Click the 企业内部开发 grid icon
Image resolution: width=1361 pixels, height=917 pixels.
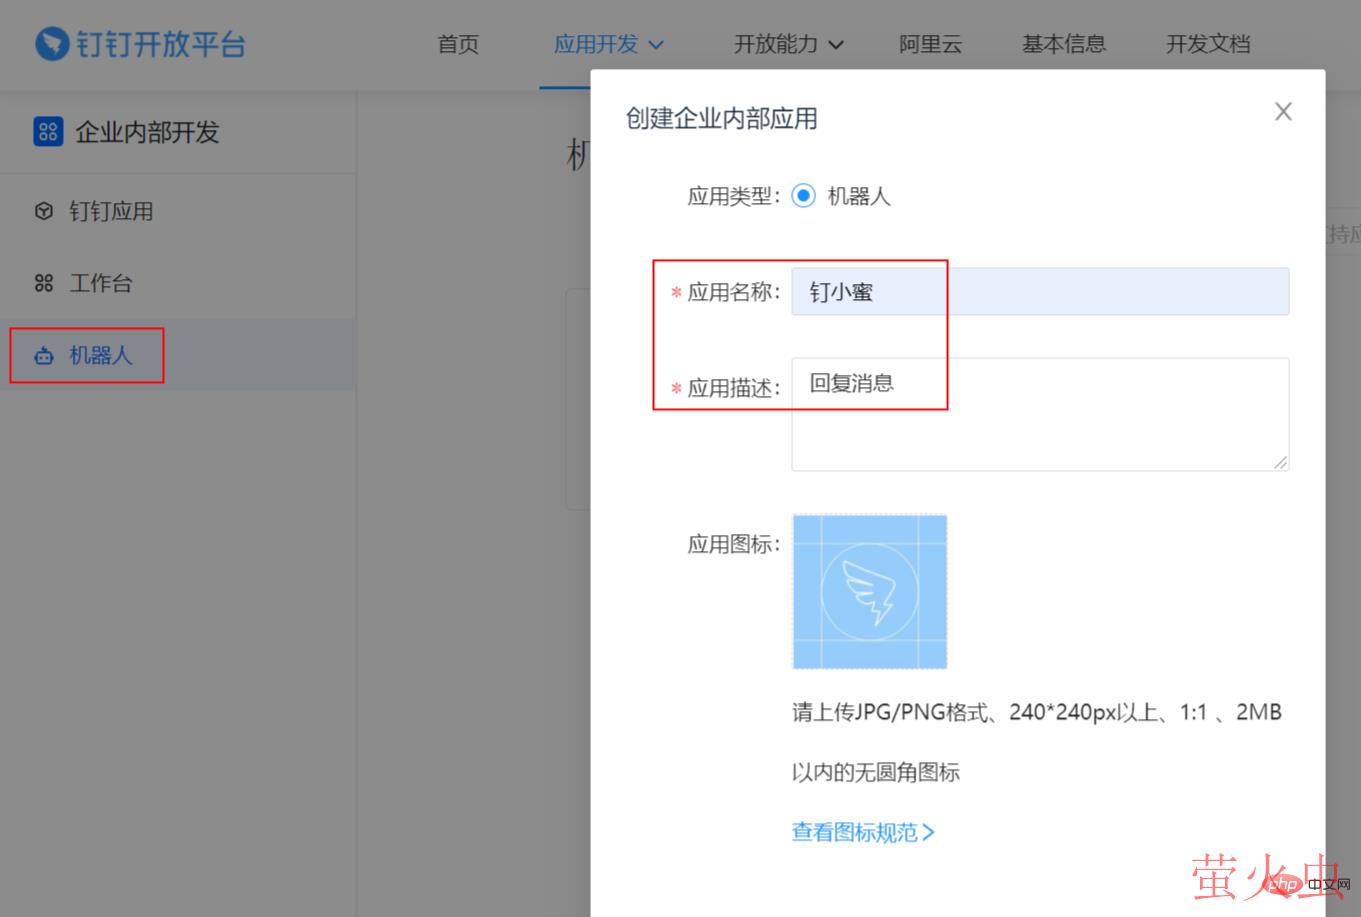click(48, 132)
